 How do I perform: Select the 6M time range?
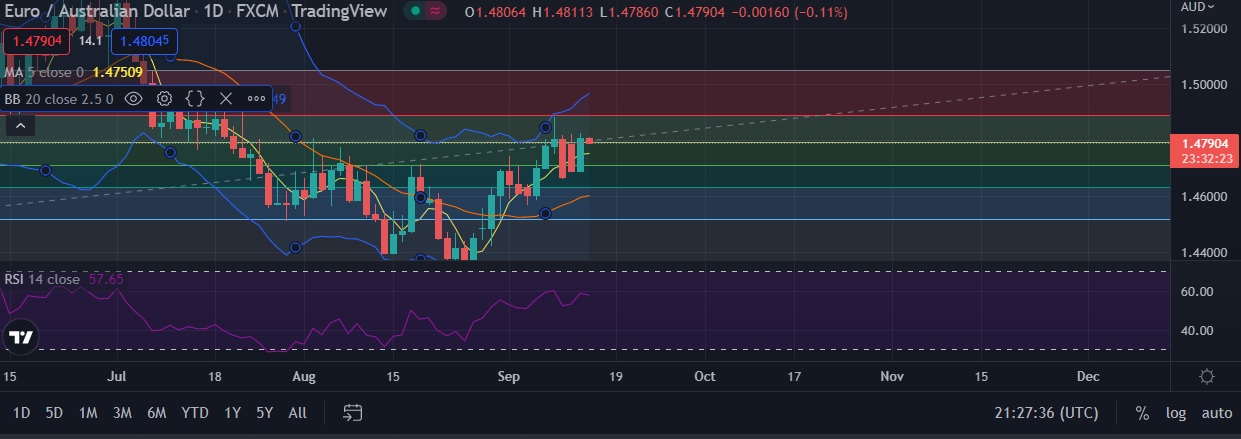click(x=157, y=412)
